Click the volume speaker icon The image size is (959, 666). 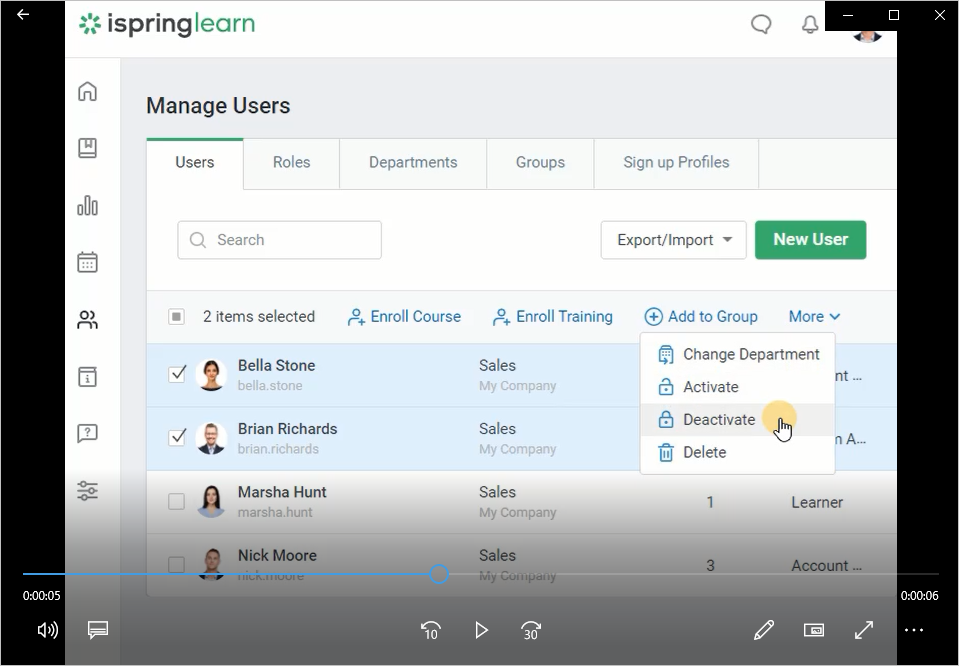pyautogui.click(x=47, y=630)
